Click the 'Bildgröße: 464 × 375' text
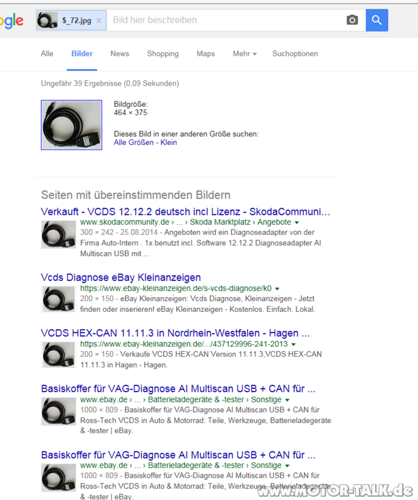 131,108
